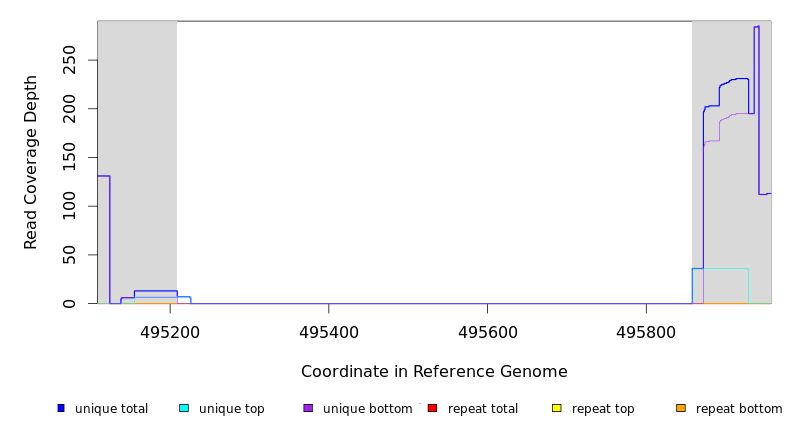Select the "repeat total" legend label
The width and height of the screenshot is (792, 432).
pyautogui.click(x=483, y=409)
